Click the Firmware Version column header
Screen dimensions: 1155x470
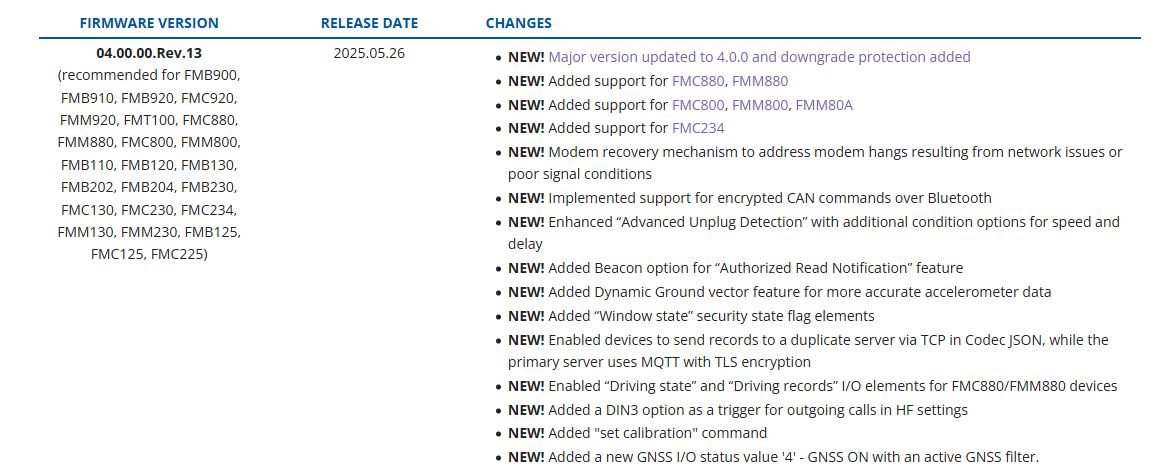(149, 23)
